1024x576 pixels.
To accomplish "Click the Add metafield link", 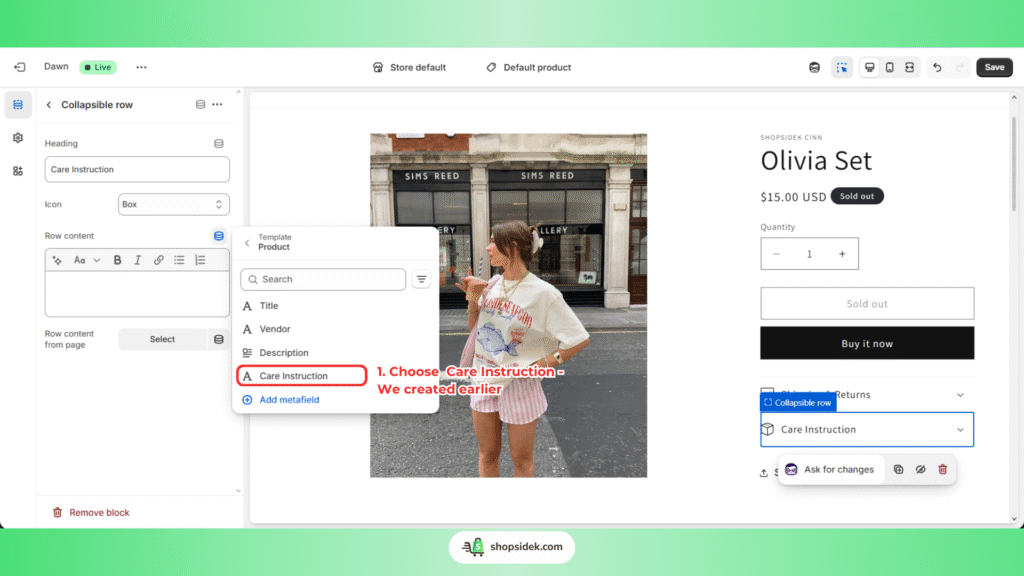I will tap(289, 400).
